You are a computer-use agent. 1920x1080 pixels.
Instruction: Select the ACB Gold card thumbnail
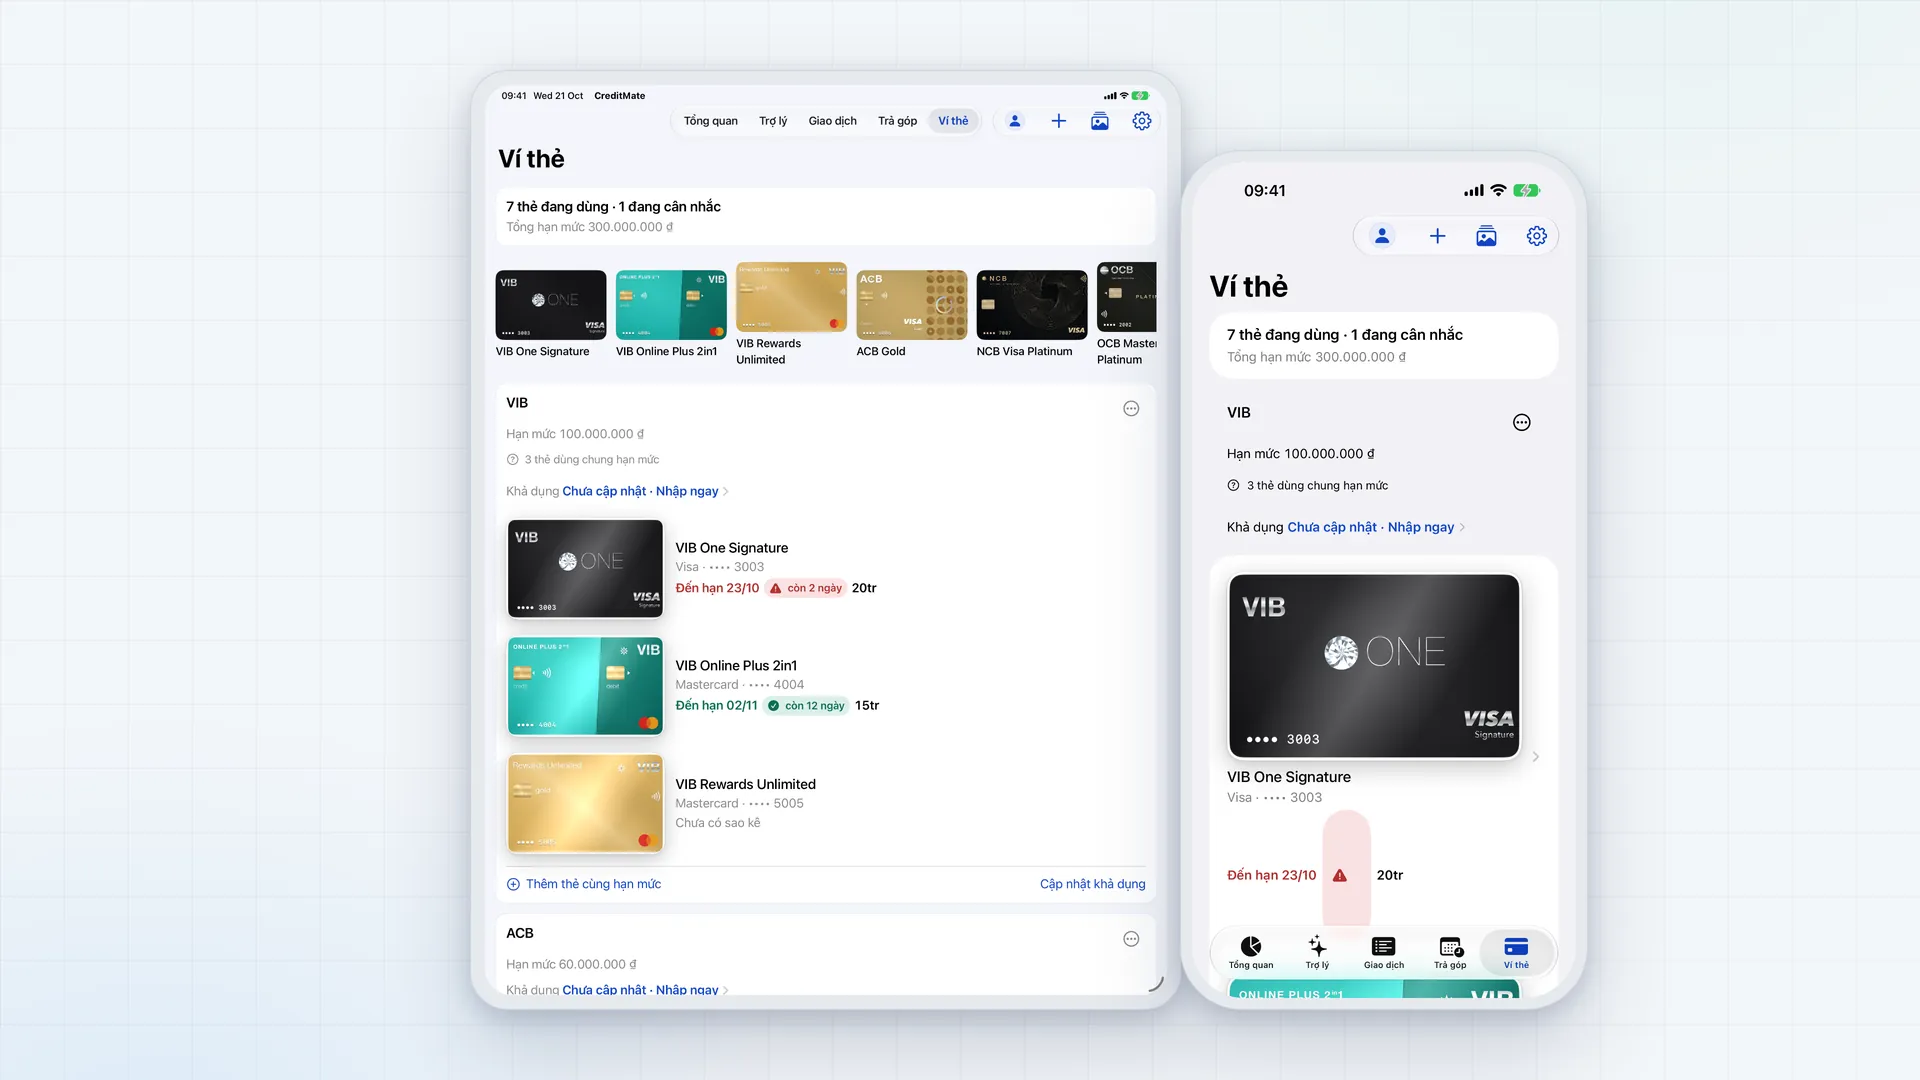coord(912,305)
